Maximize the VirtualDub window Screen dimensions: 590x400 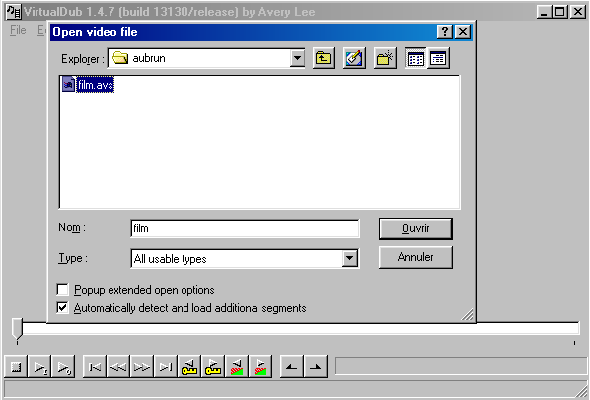(560, 12)
